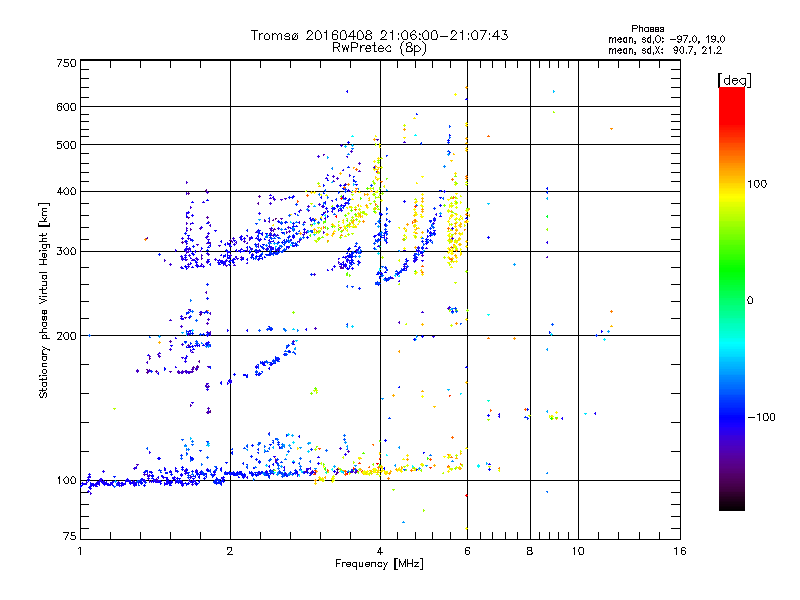
Task: Click the colorbar tick label "100"
Action: click(757, 184)
